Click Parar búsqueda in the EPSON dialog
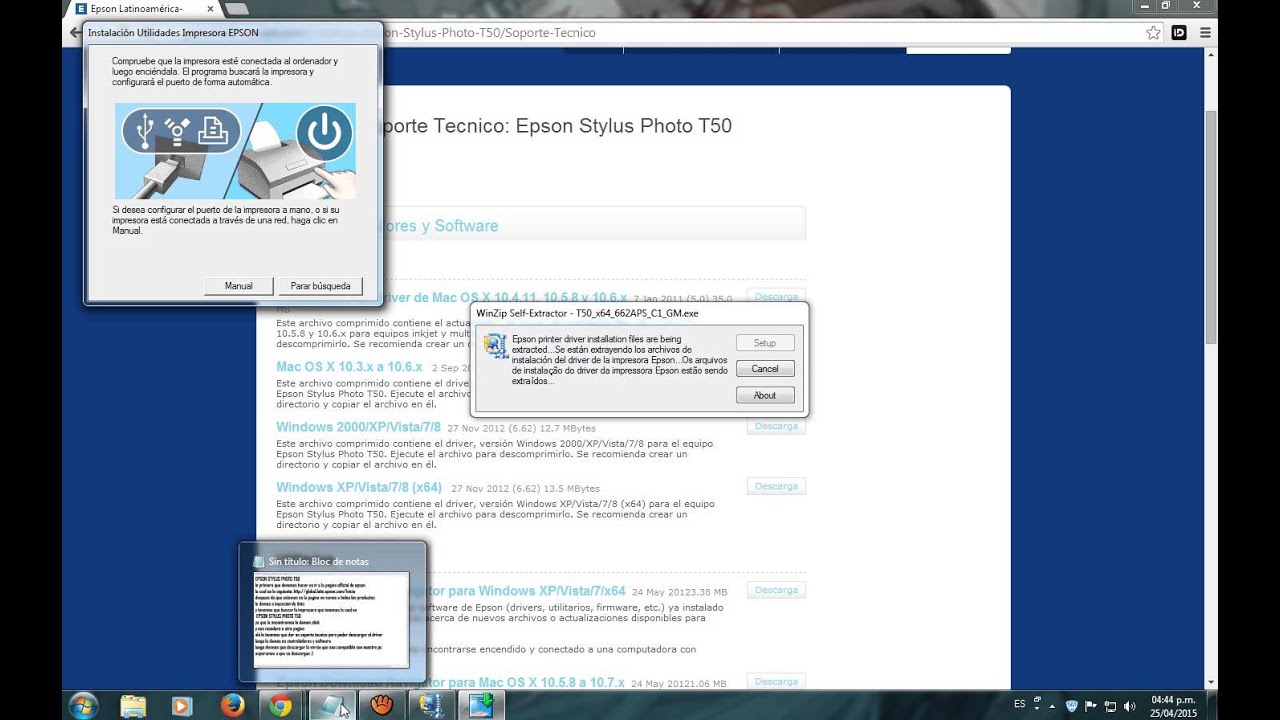The width and height of the screenshot is (1280, 720). point(320,286)
